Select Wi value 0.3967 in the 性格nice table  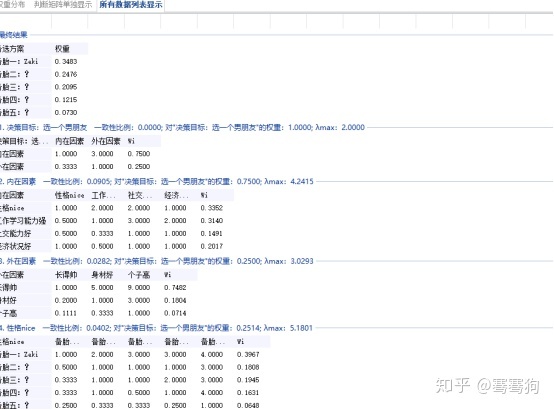click(248, 354)
